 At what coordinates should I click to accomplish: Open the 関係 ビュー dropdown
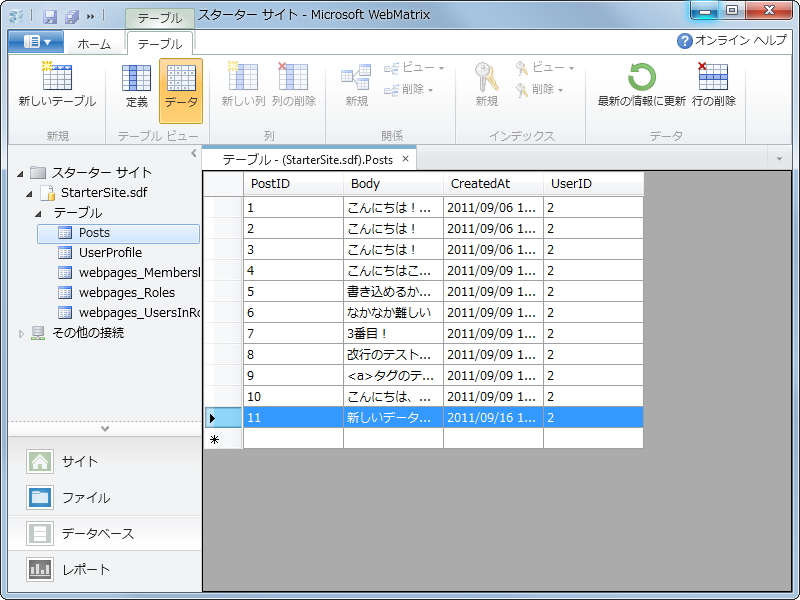click(414, 67)
